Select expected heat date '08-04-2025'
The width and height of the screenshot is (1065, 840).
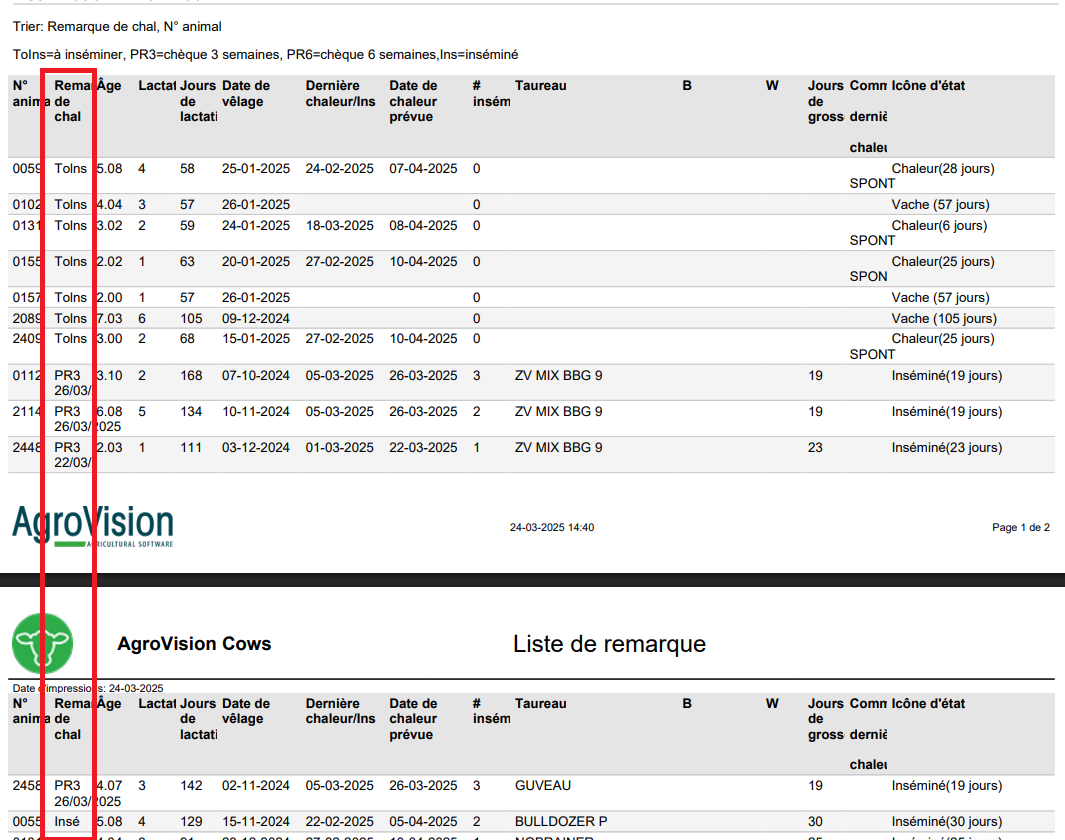[423, 225]
